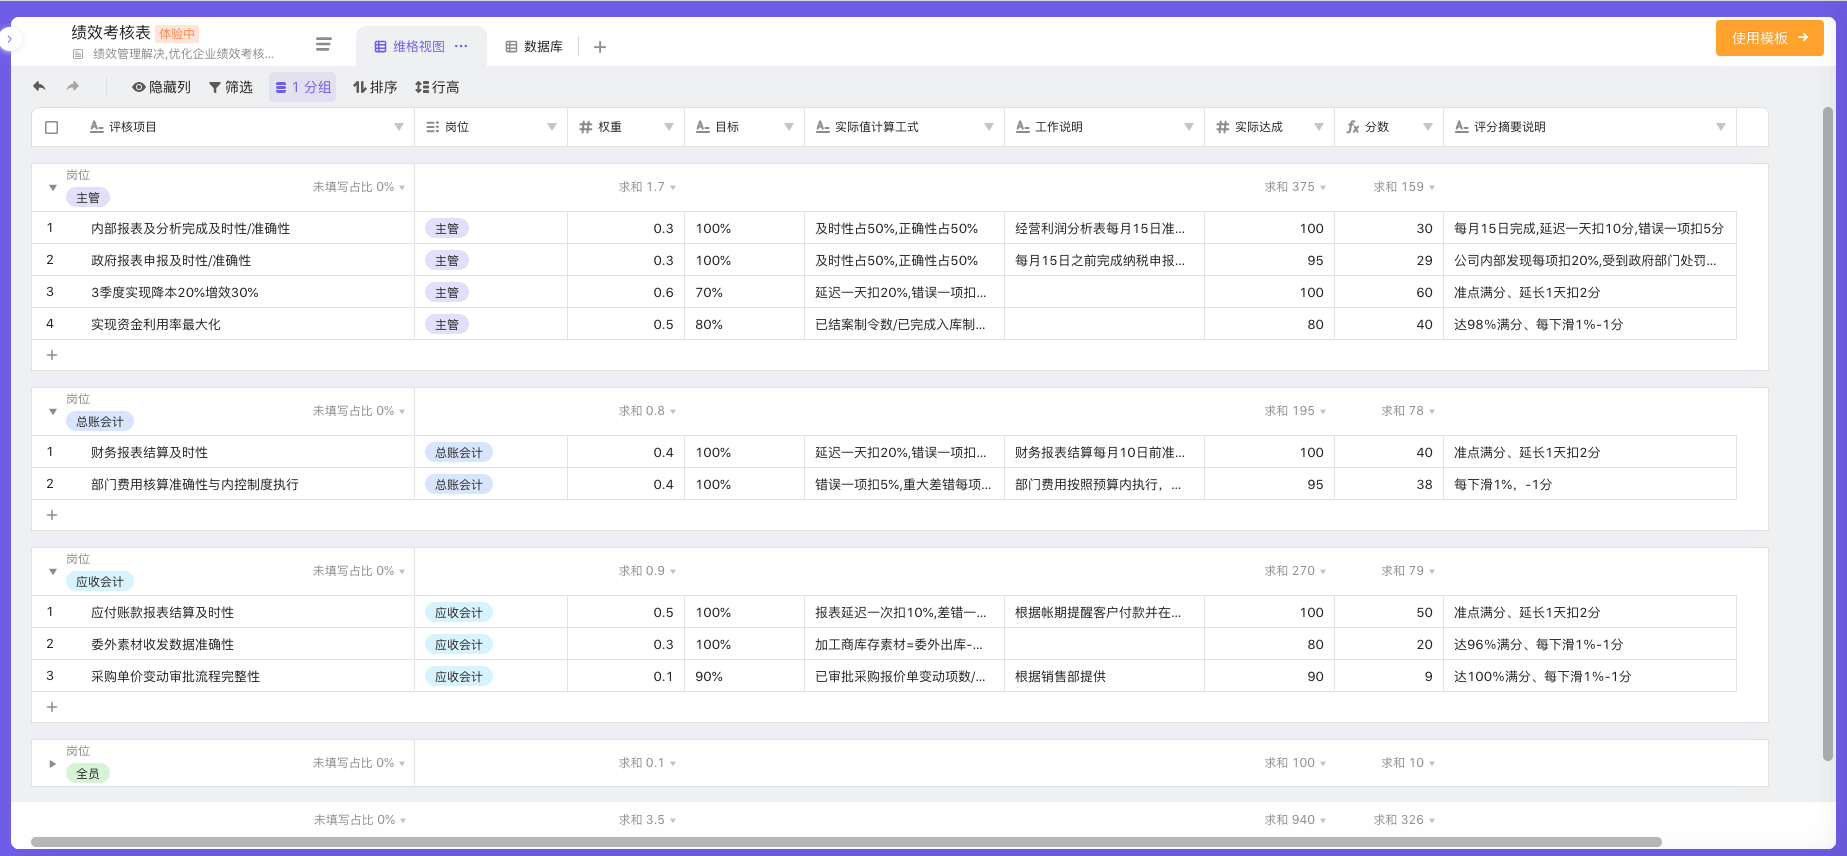Open the 权重 column dropdown arrow
Viewport: 1847px width, 856px height.
(669, 127)
